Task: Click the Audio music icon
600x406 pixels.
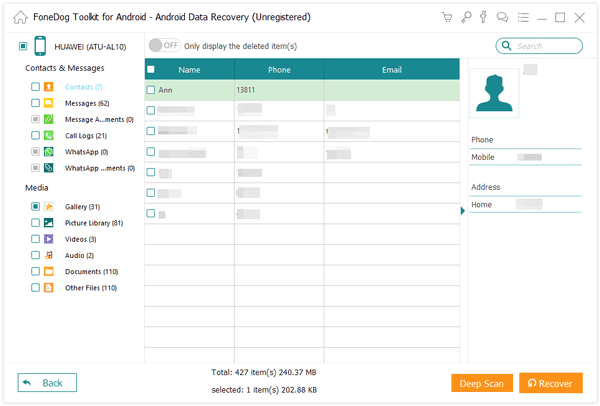Action: pyautogui.click(x=49, y=255)
